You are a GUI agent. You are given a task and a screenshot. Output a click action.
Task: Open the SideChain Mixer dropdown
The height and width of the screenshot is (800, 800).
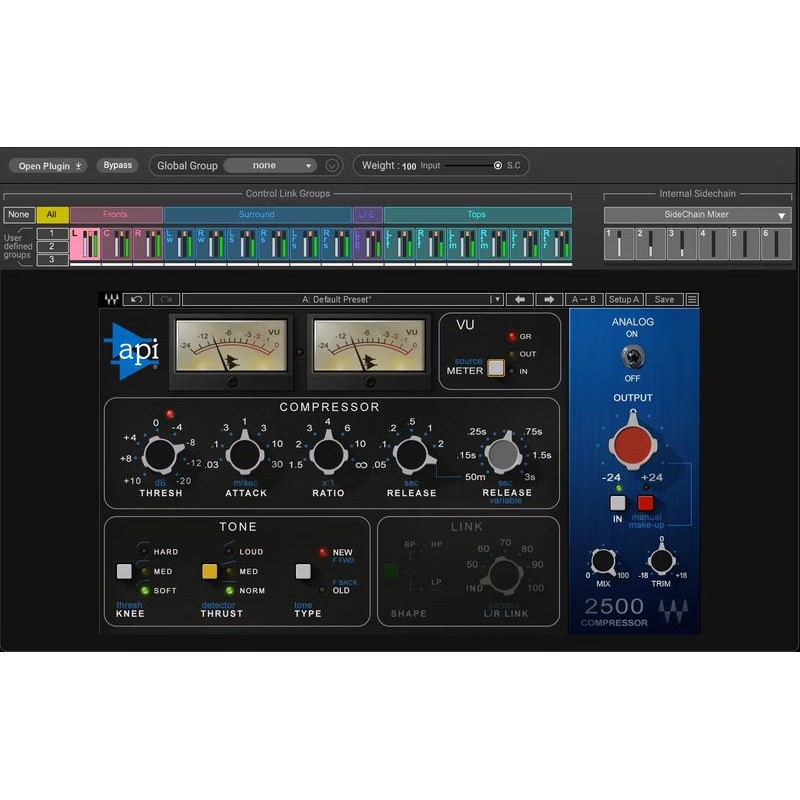(x=699, y=214)
